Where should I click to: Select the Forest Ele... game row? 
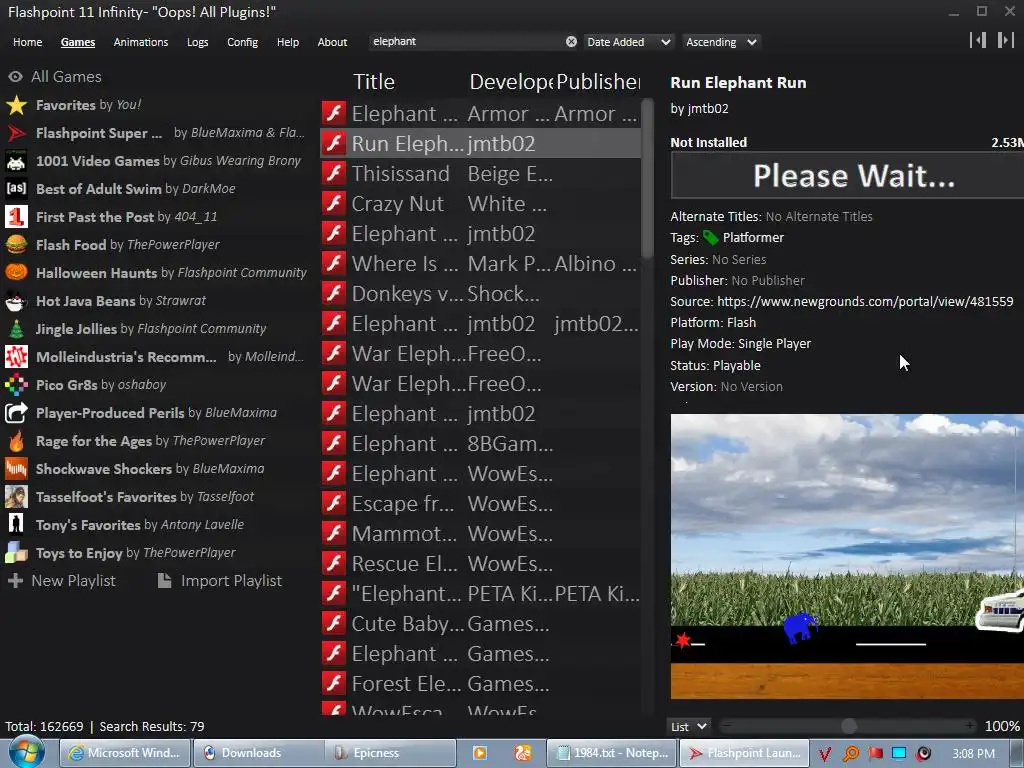[x=481, y=684]
